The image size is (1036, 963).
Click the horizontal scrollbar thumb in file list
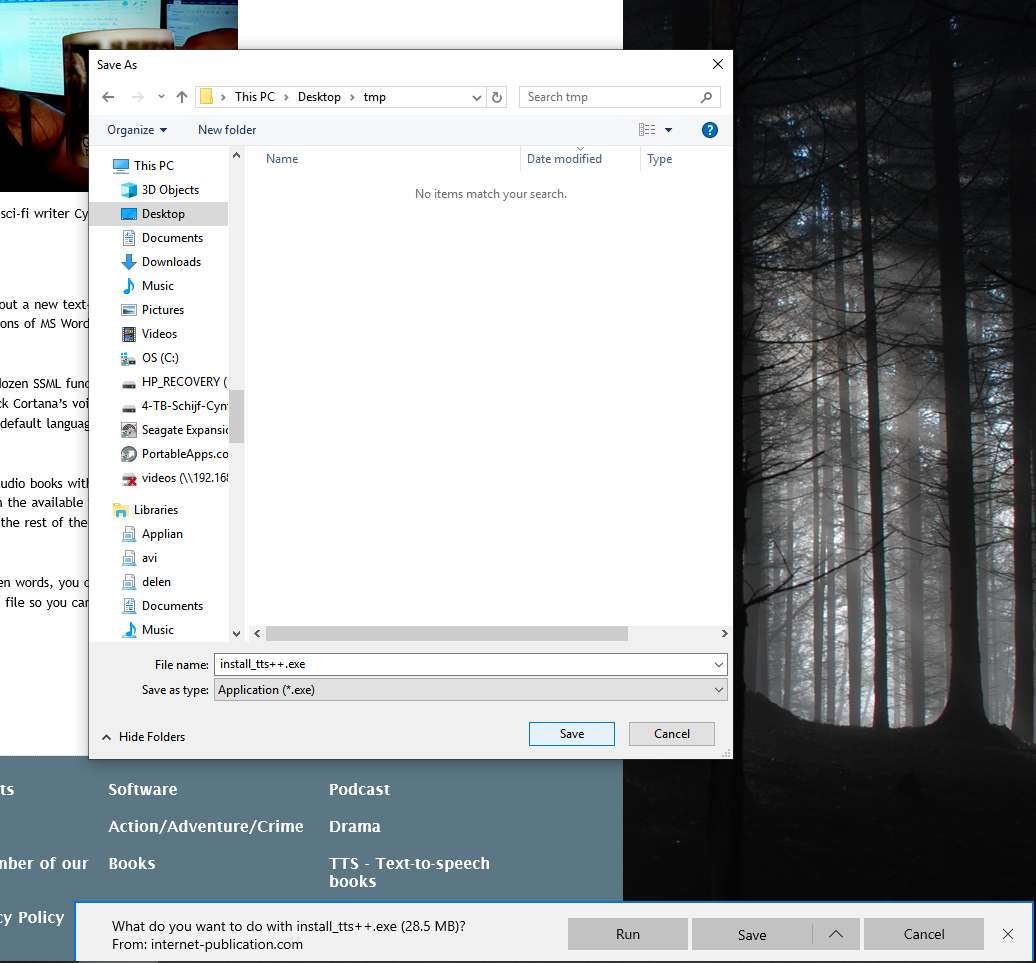[x=447, y=633]
